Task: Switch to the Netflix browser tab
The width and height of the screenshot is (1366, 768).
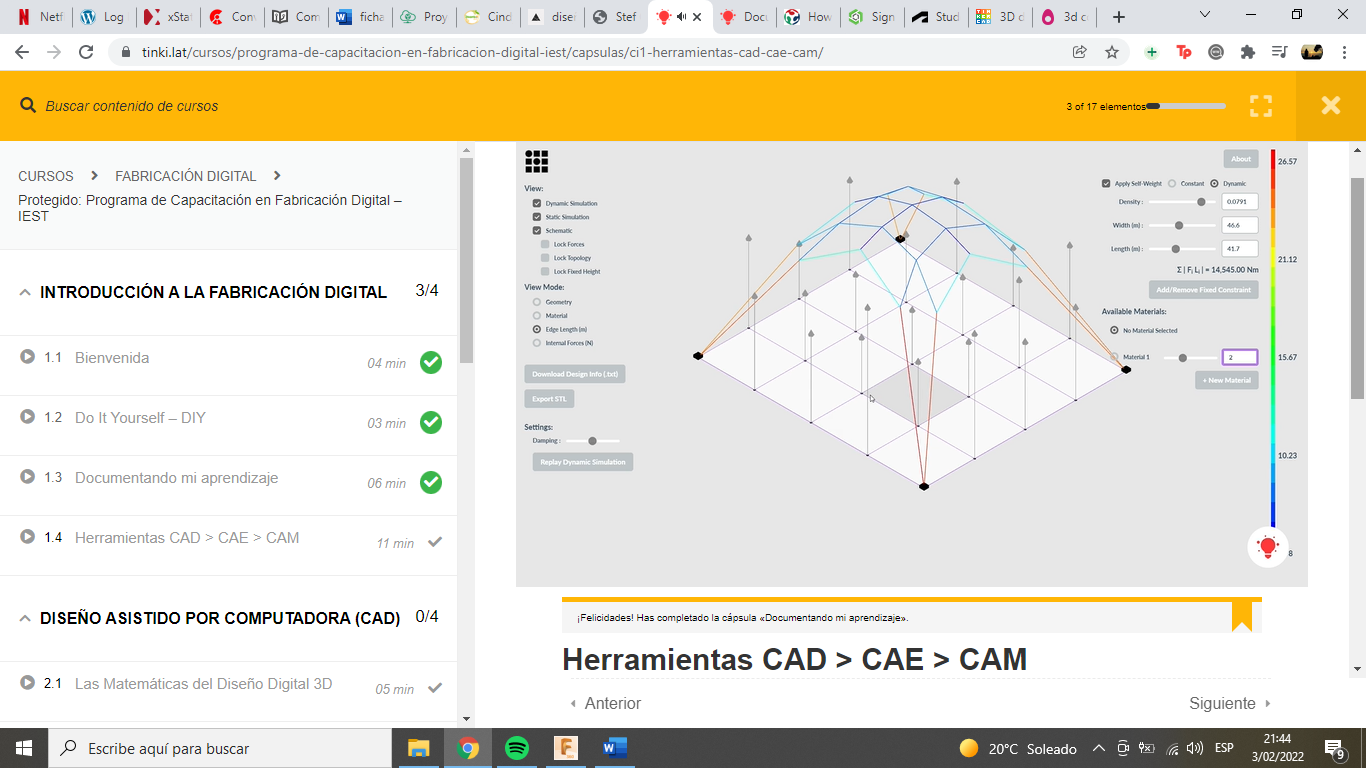Action: (39, 17)
